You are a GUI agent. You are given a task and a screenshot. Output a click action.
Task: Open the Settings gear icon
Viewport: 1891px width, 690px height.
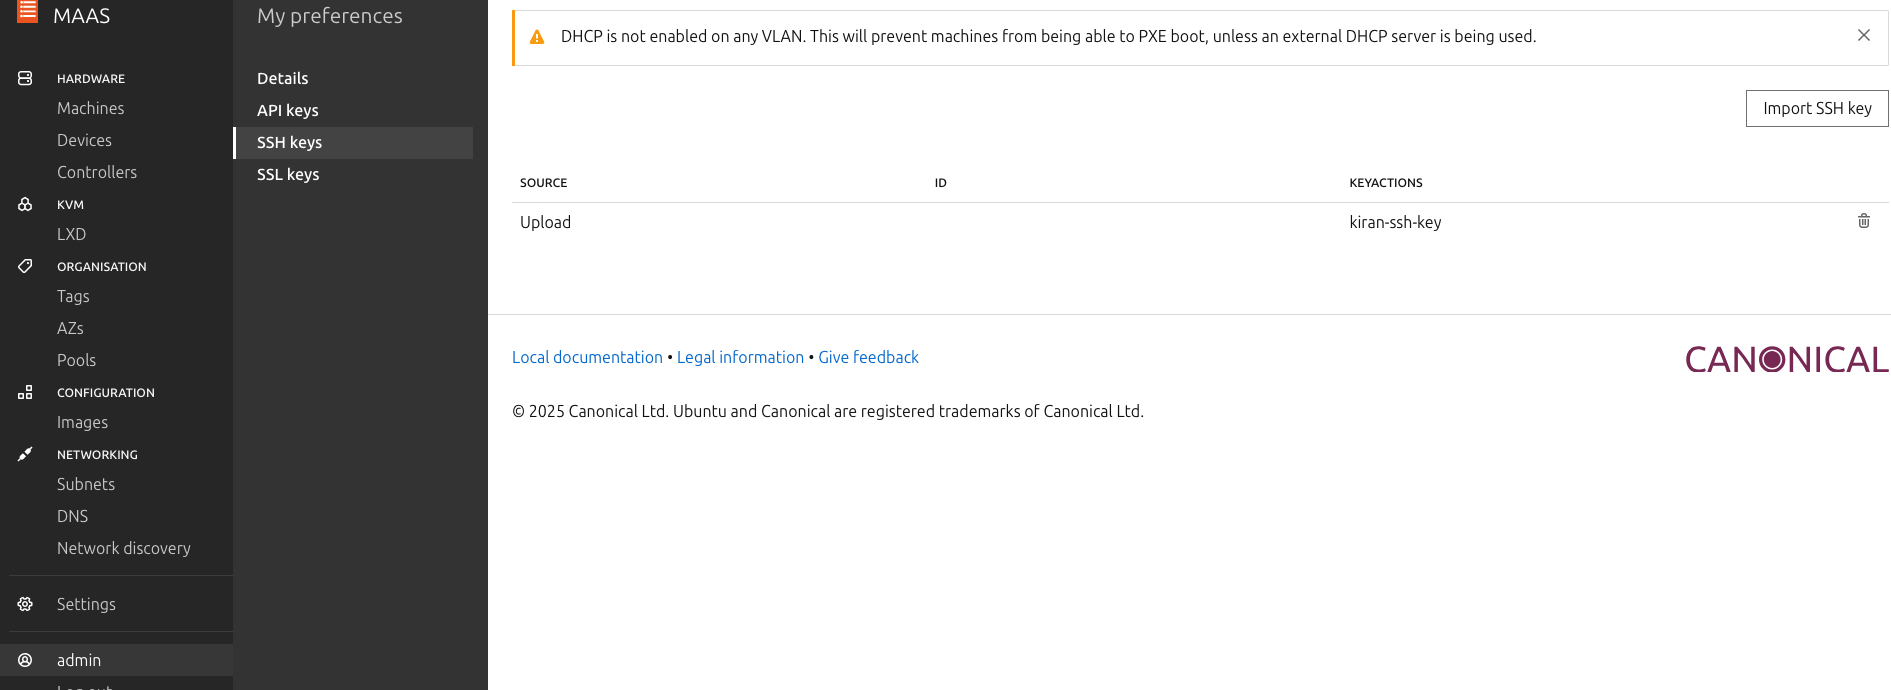pyautogui.click(x=24, y=604)
